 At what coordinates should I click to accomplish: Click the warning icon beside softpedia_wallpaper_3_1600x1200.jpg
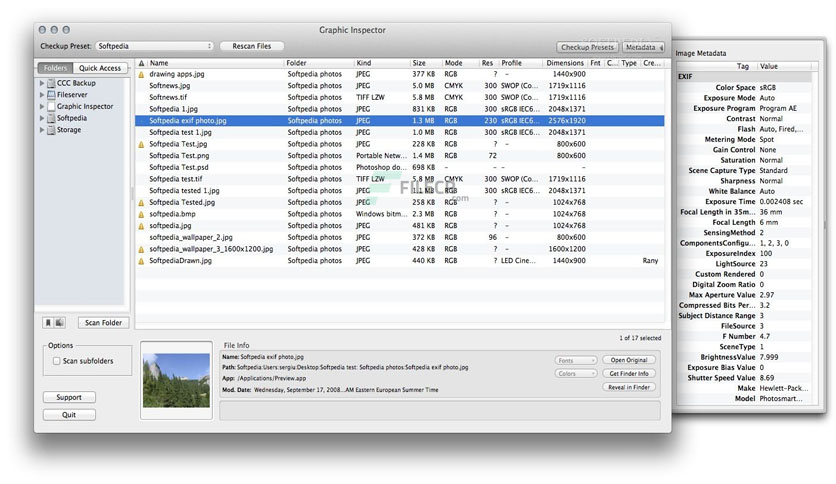pyautogui.click(x=141, y=249)
